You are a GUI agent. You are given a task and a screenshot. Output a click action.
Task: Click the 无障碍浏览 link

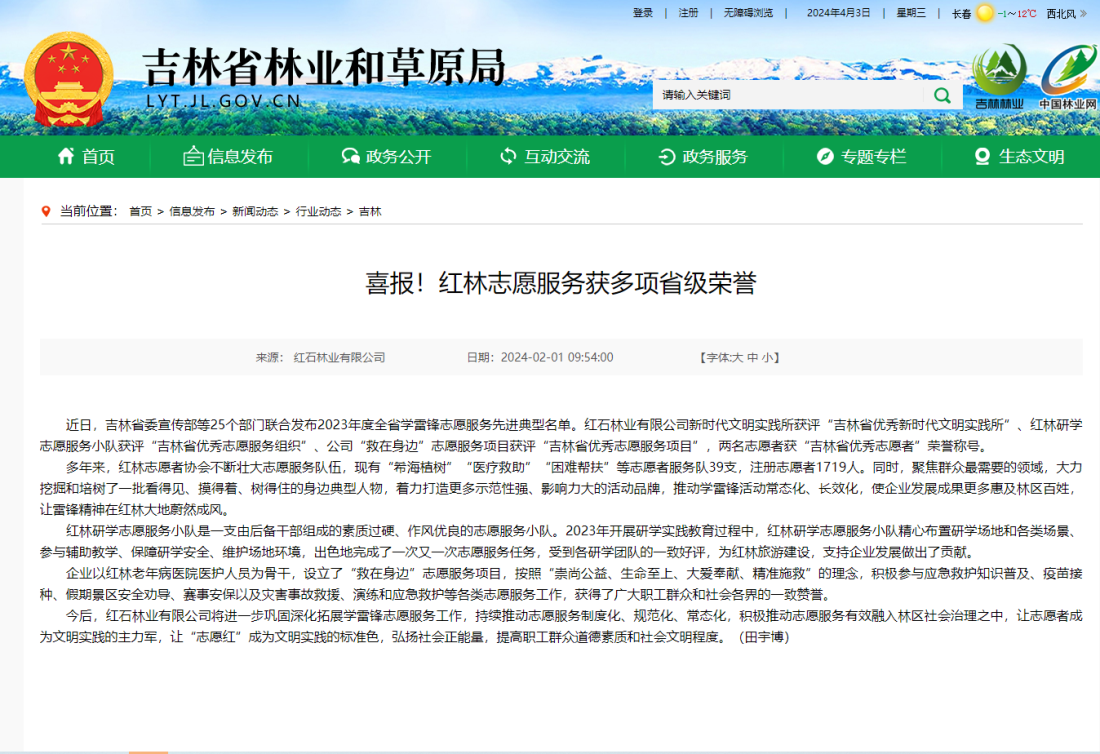pyautogui.click(x=748, y=13)
